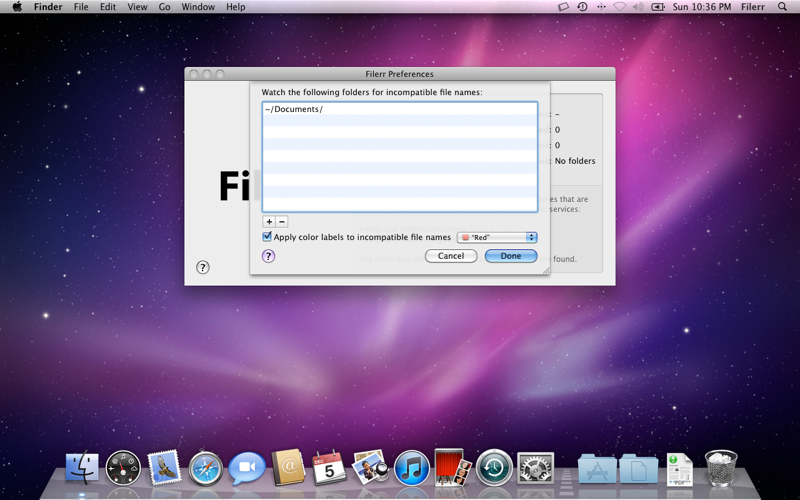Viewport: 800px width, 500px height.
Task: Click the leftmost status icon in menu bar
Action: pos(563,7)
